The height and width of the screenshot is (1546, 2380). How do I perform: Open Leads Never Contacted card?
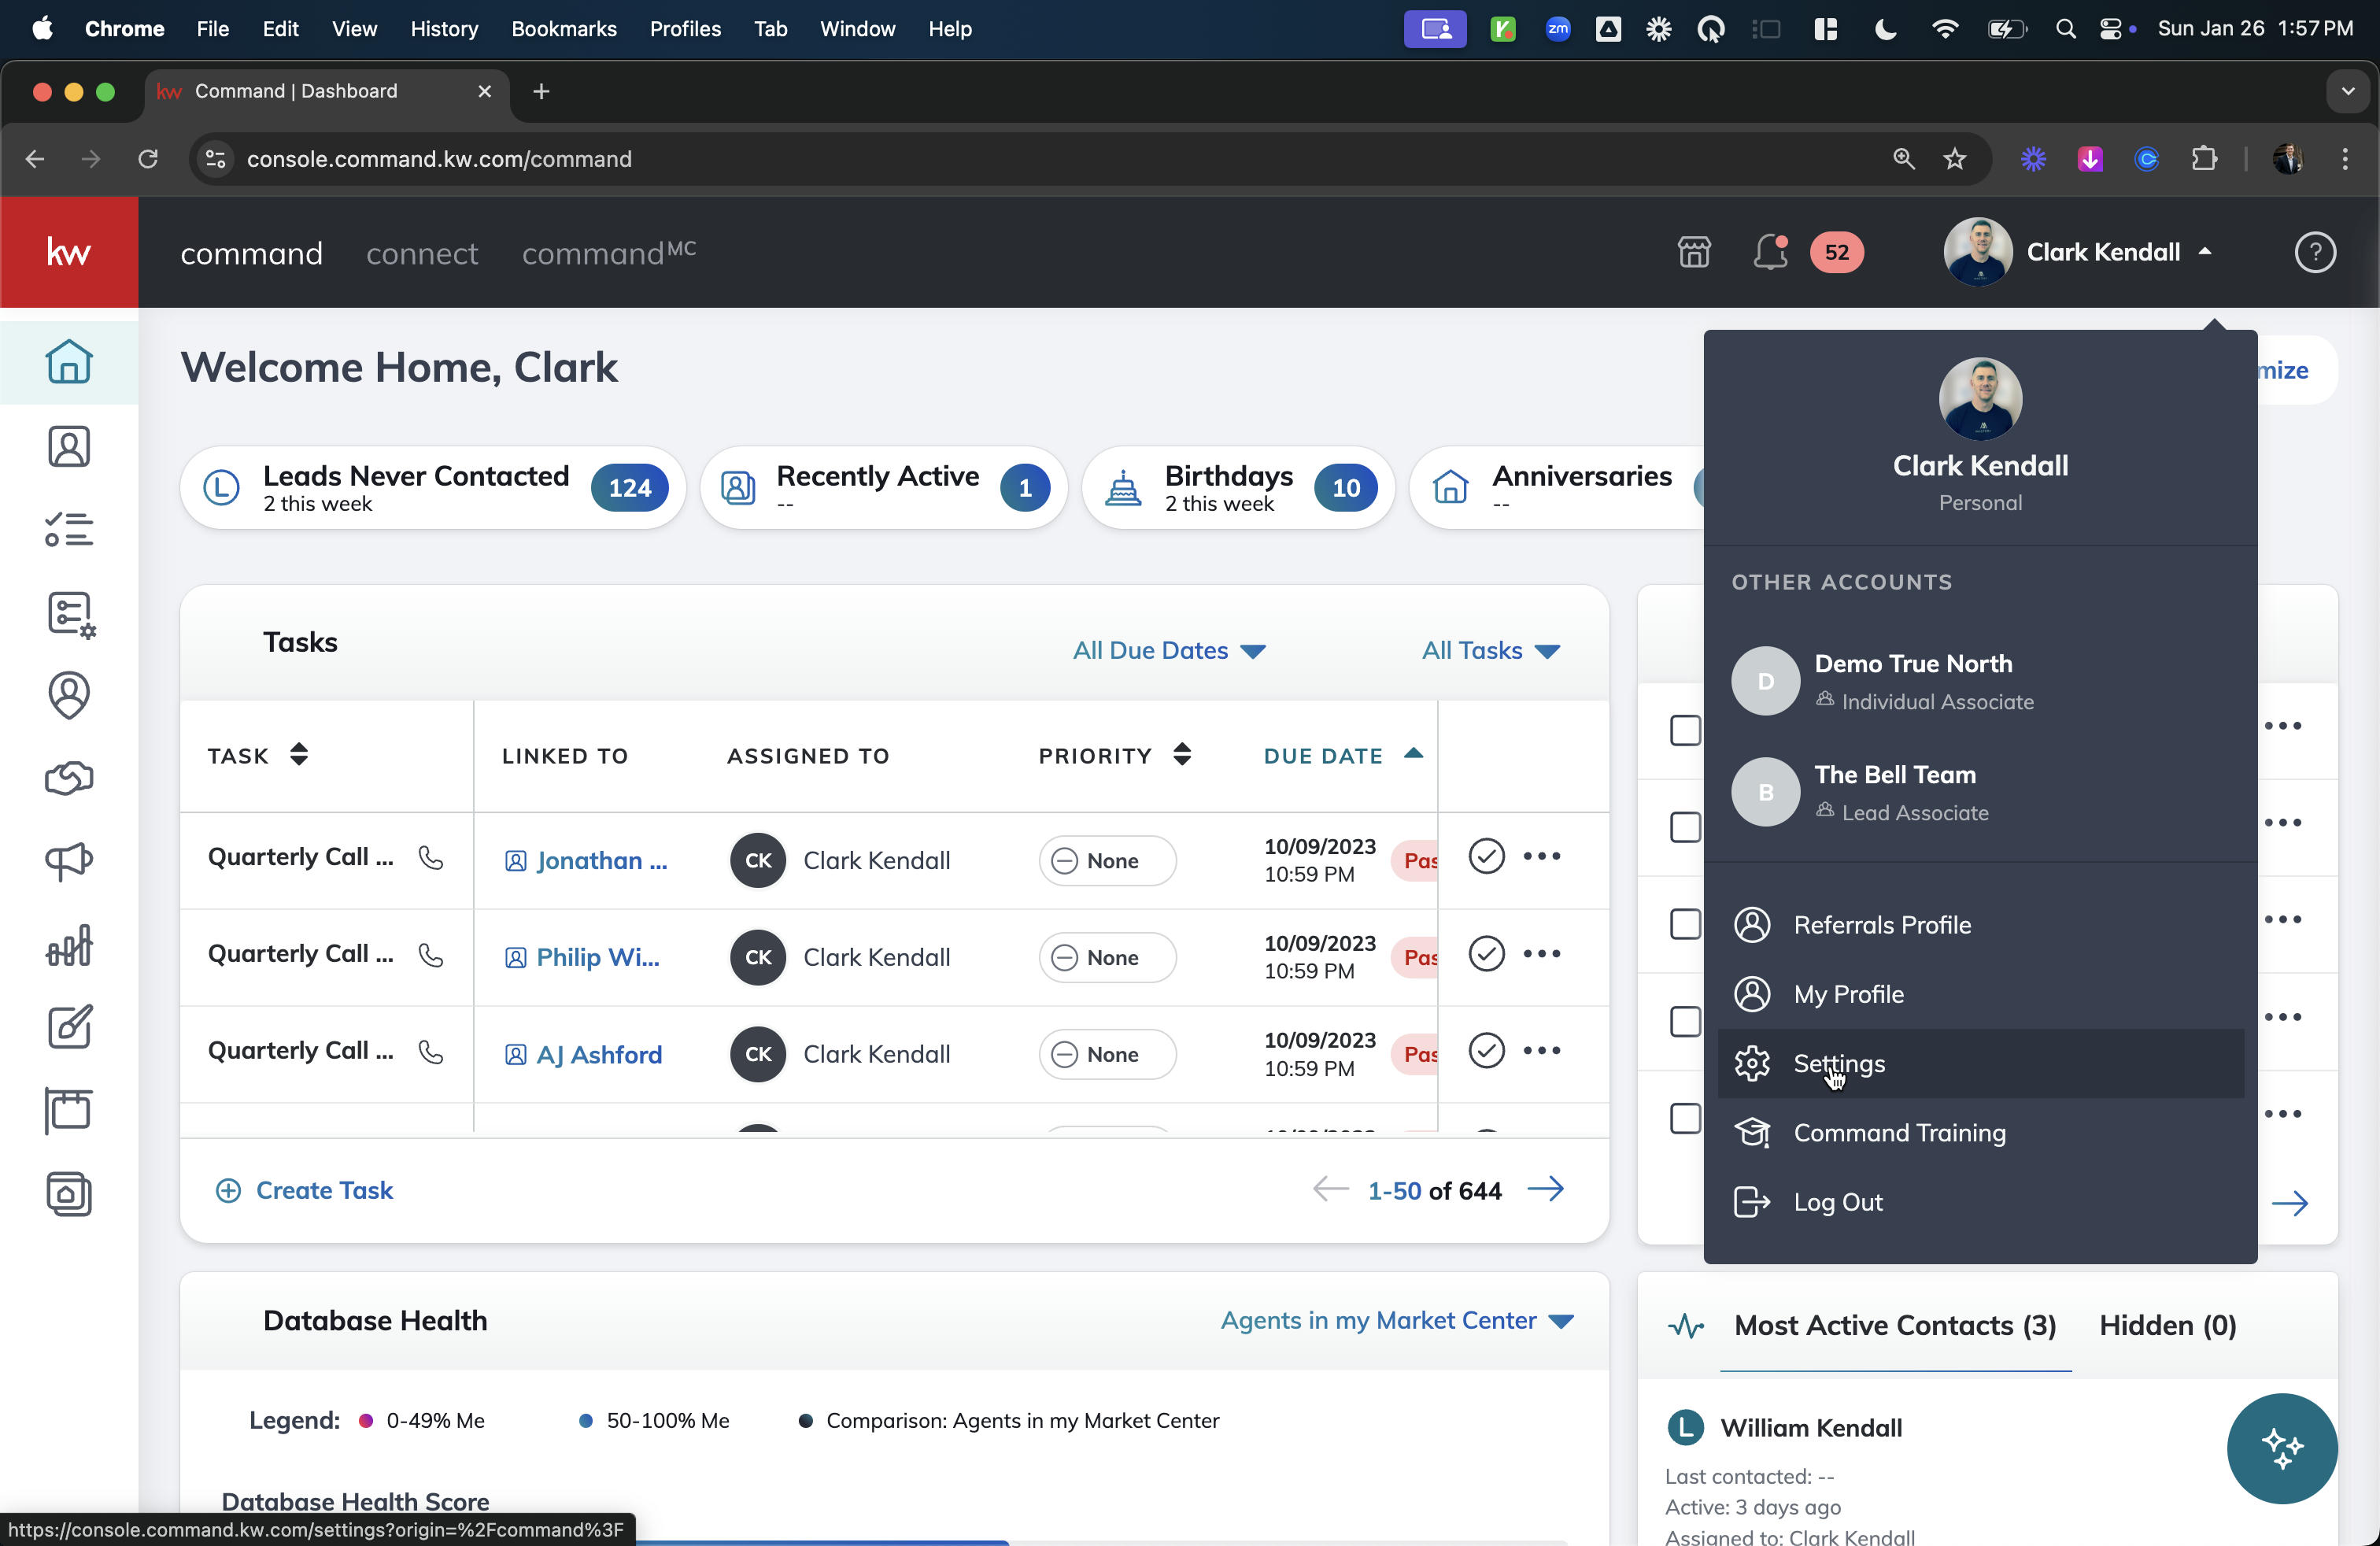(433, 487)
